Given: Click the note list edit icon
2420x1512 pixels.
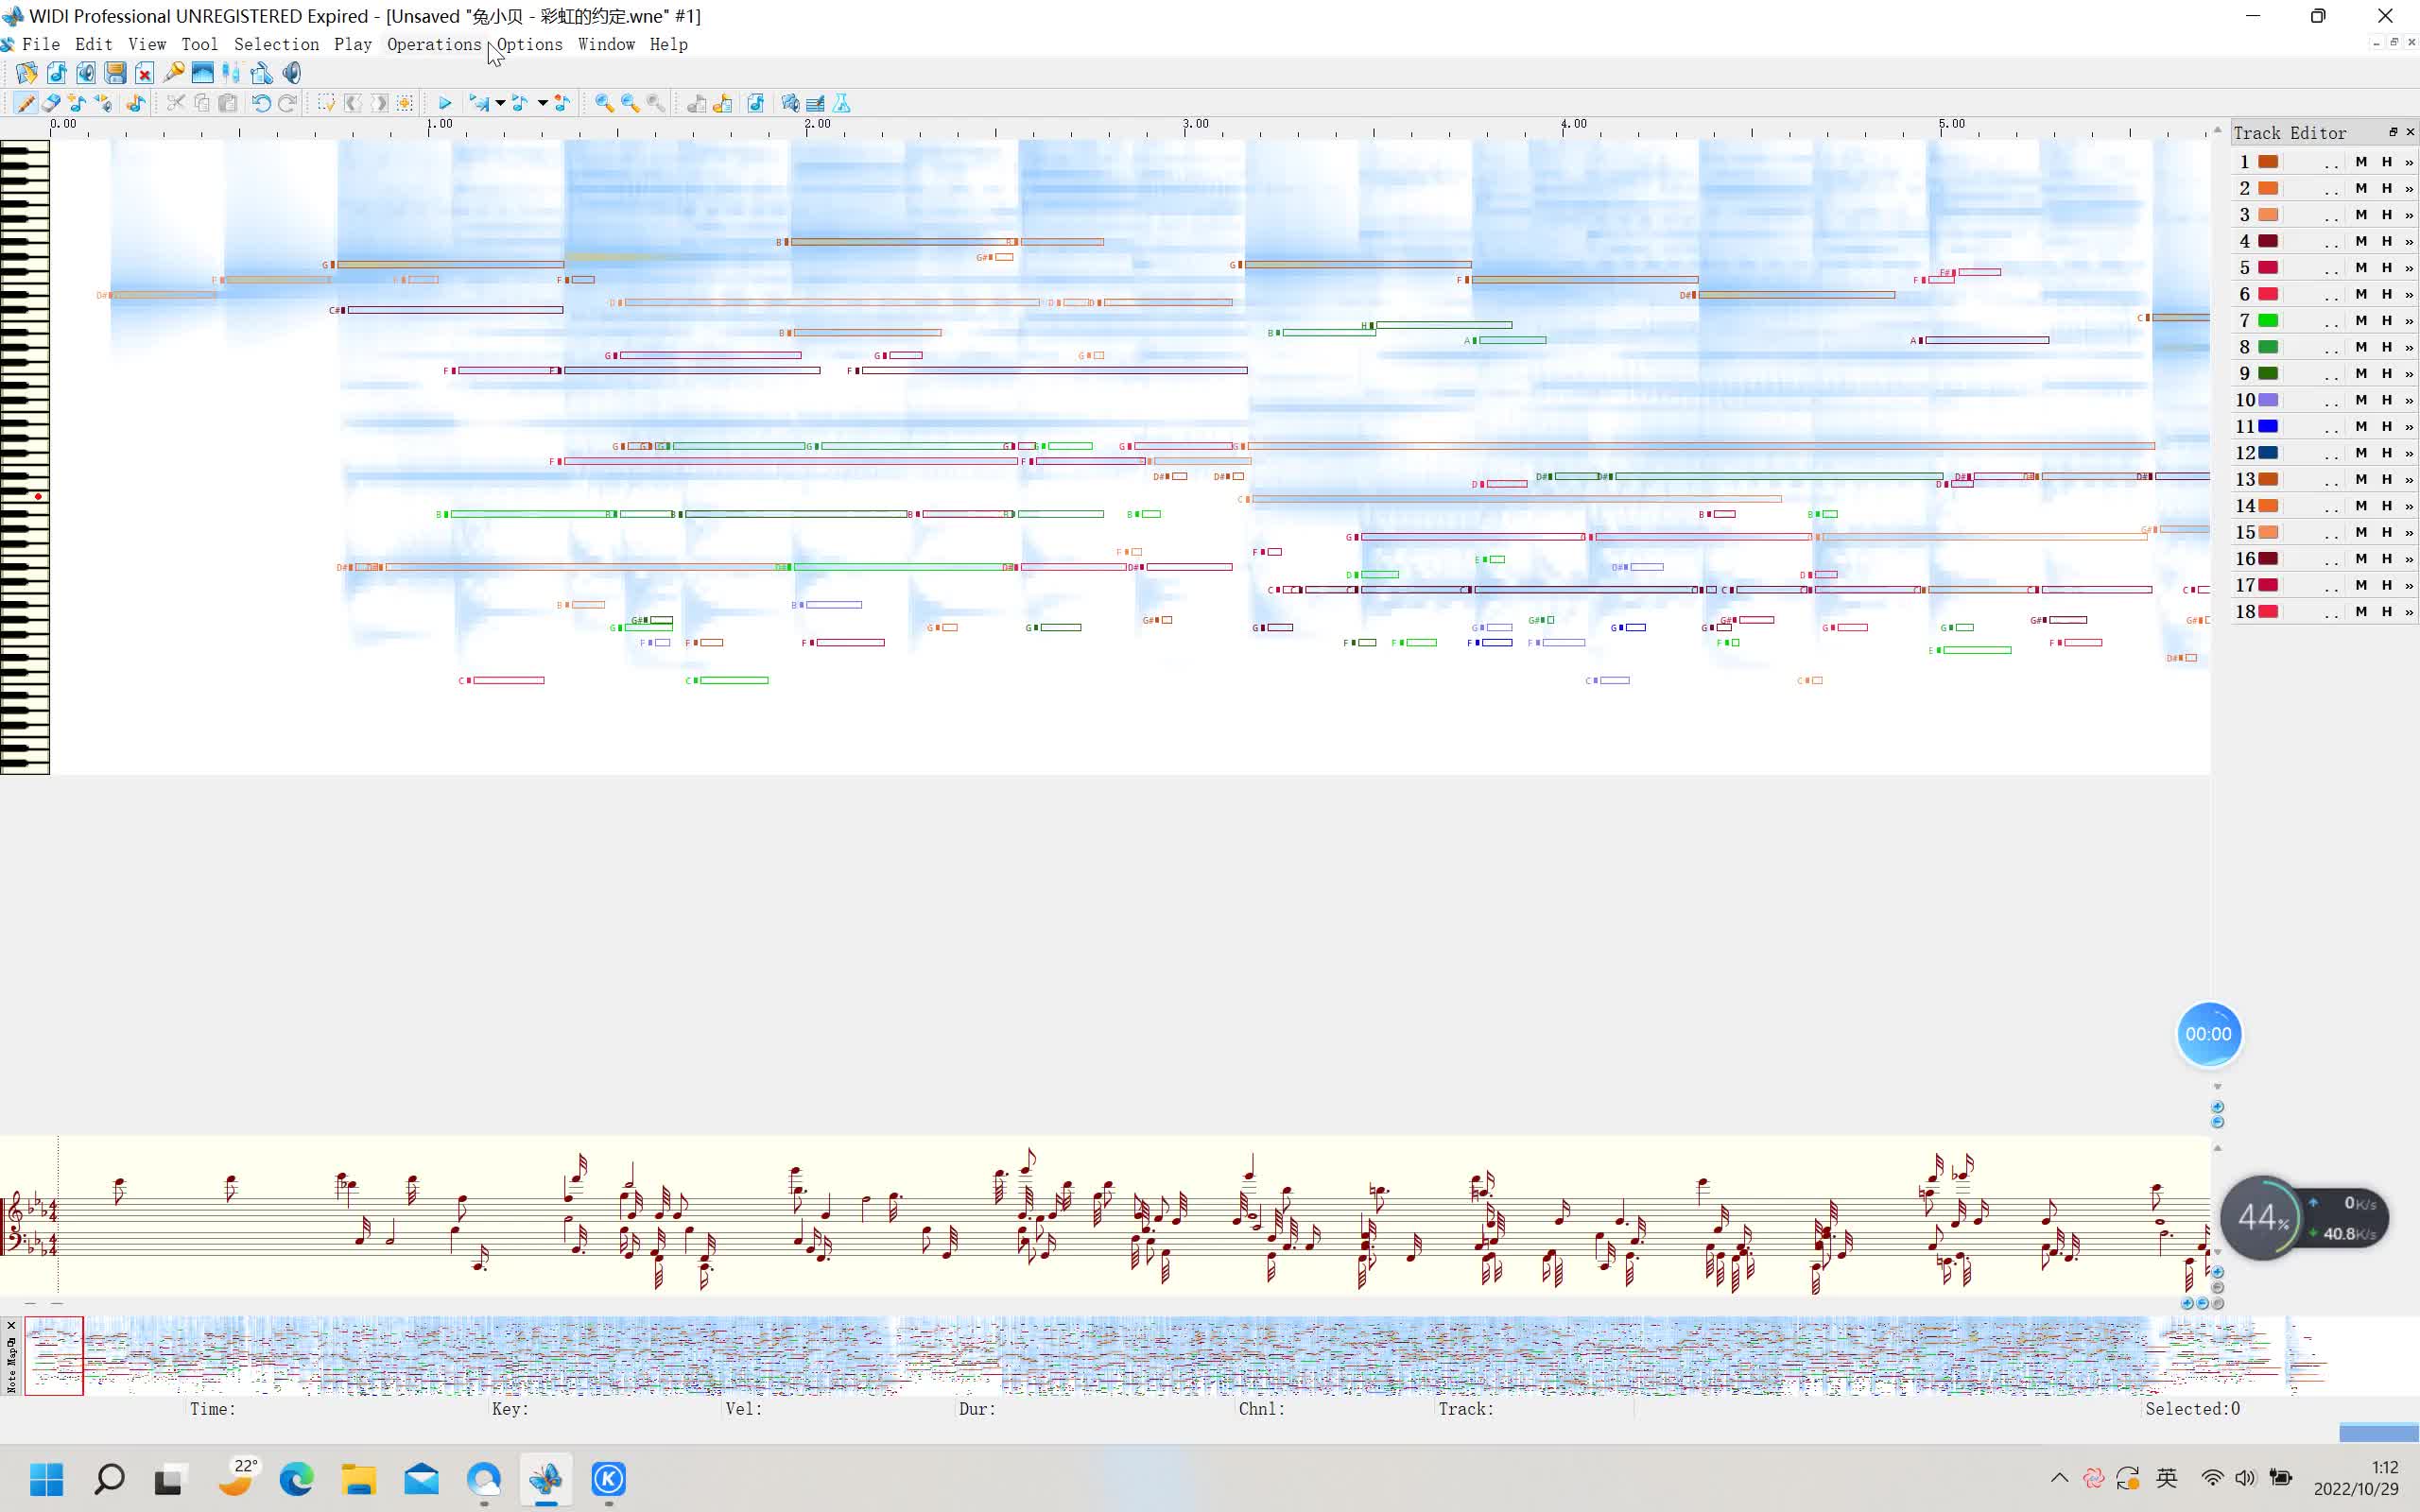Looking at the screenshot, I should coord(816,103).
